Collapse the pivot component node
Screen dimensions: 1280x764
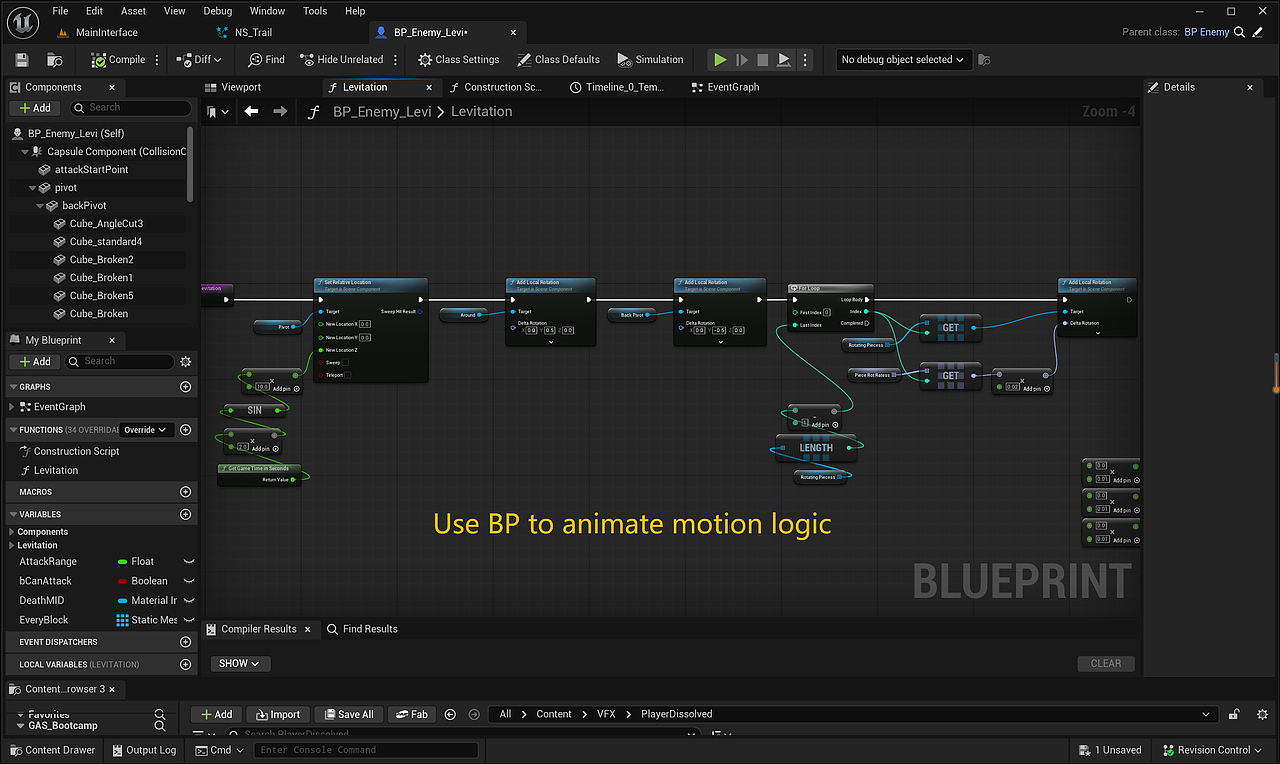pyautogui.click(x=33, y=188)
